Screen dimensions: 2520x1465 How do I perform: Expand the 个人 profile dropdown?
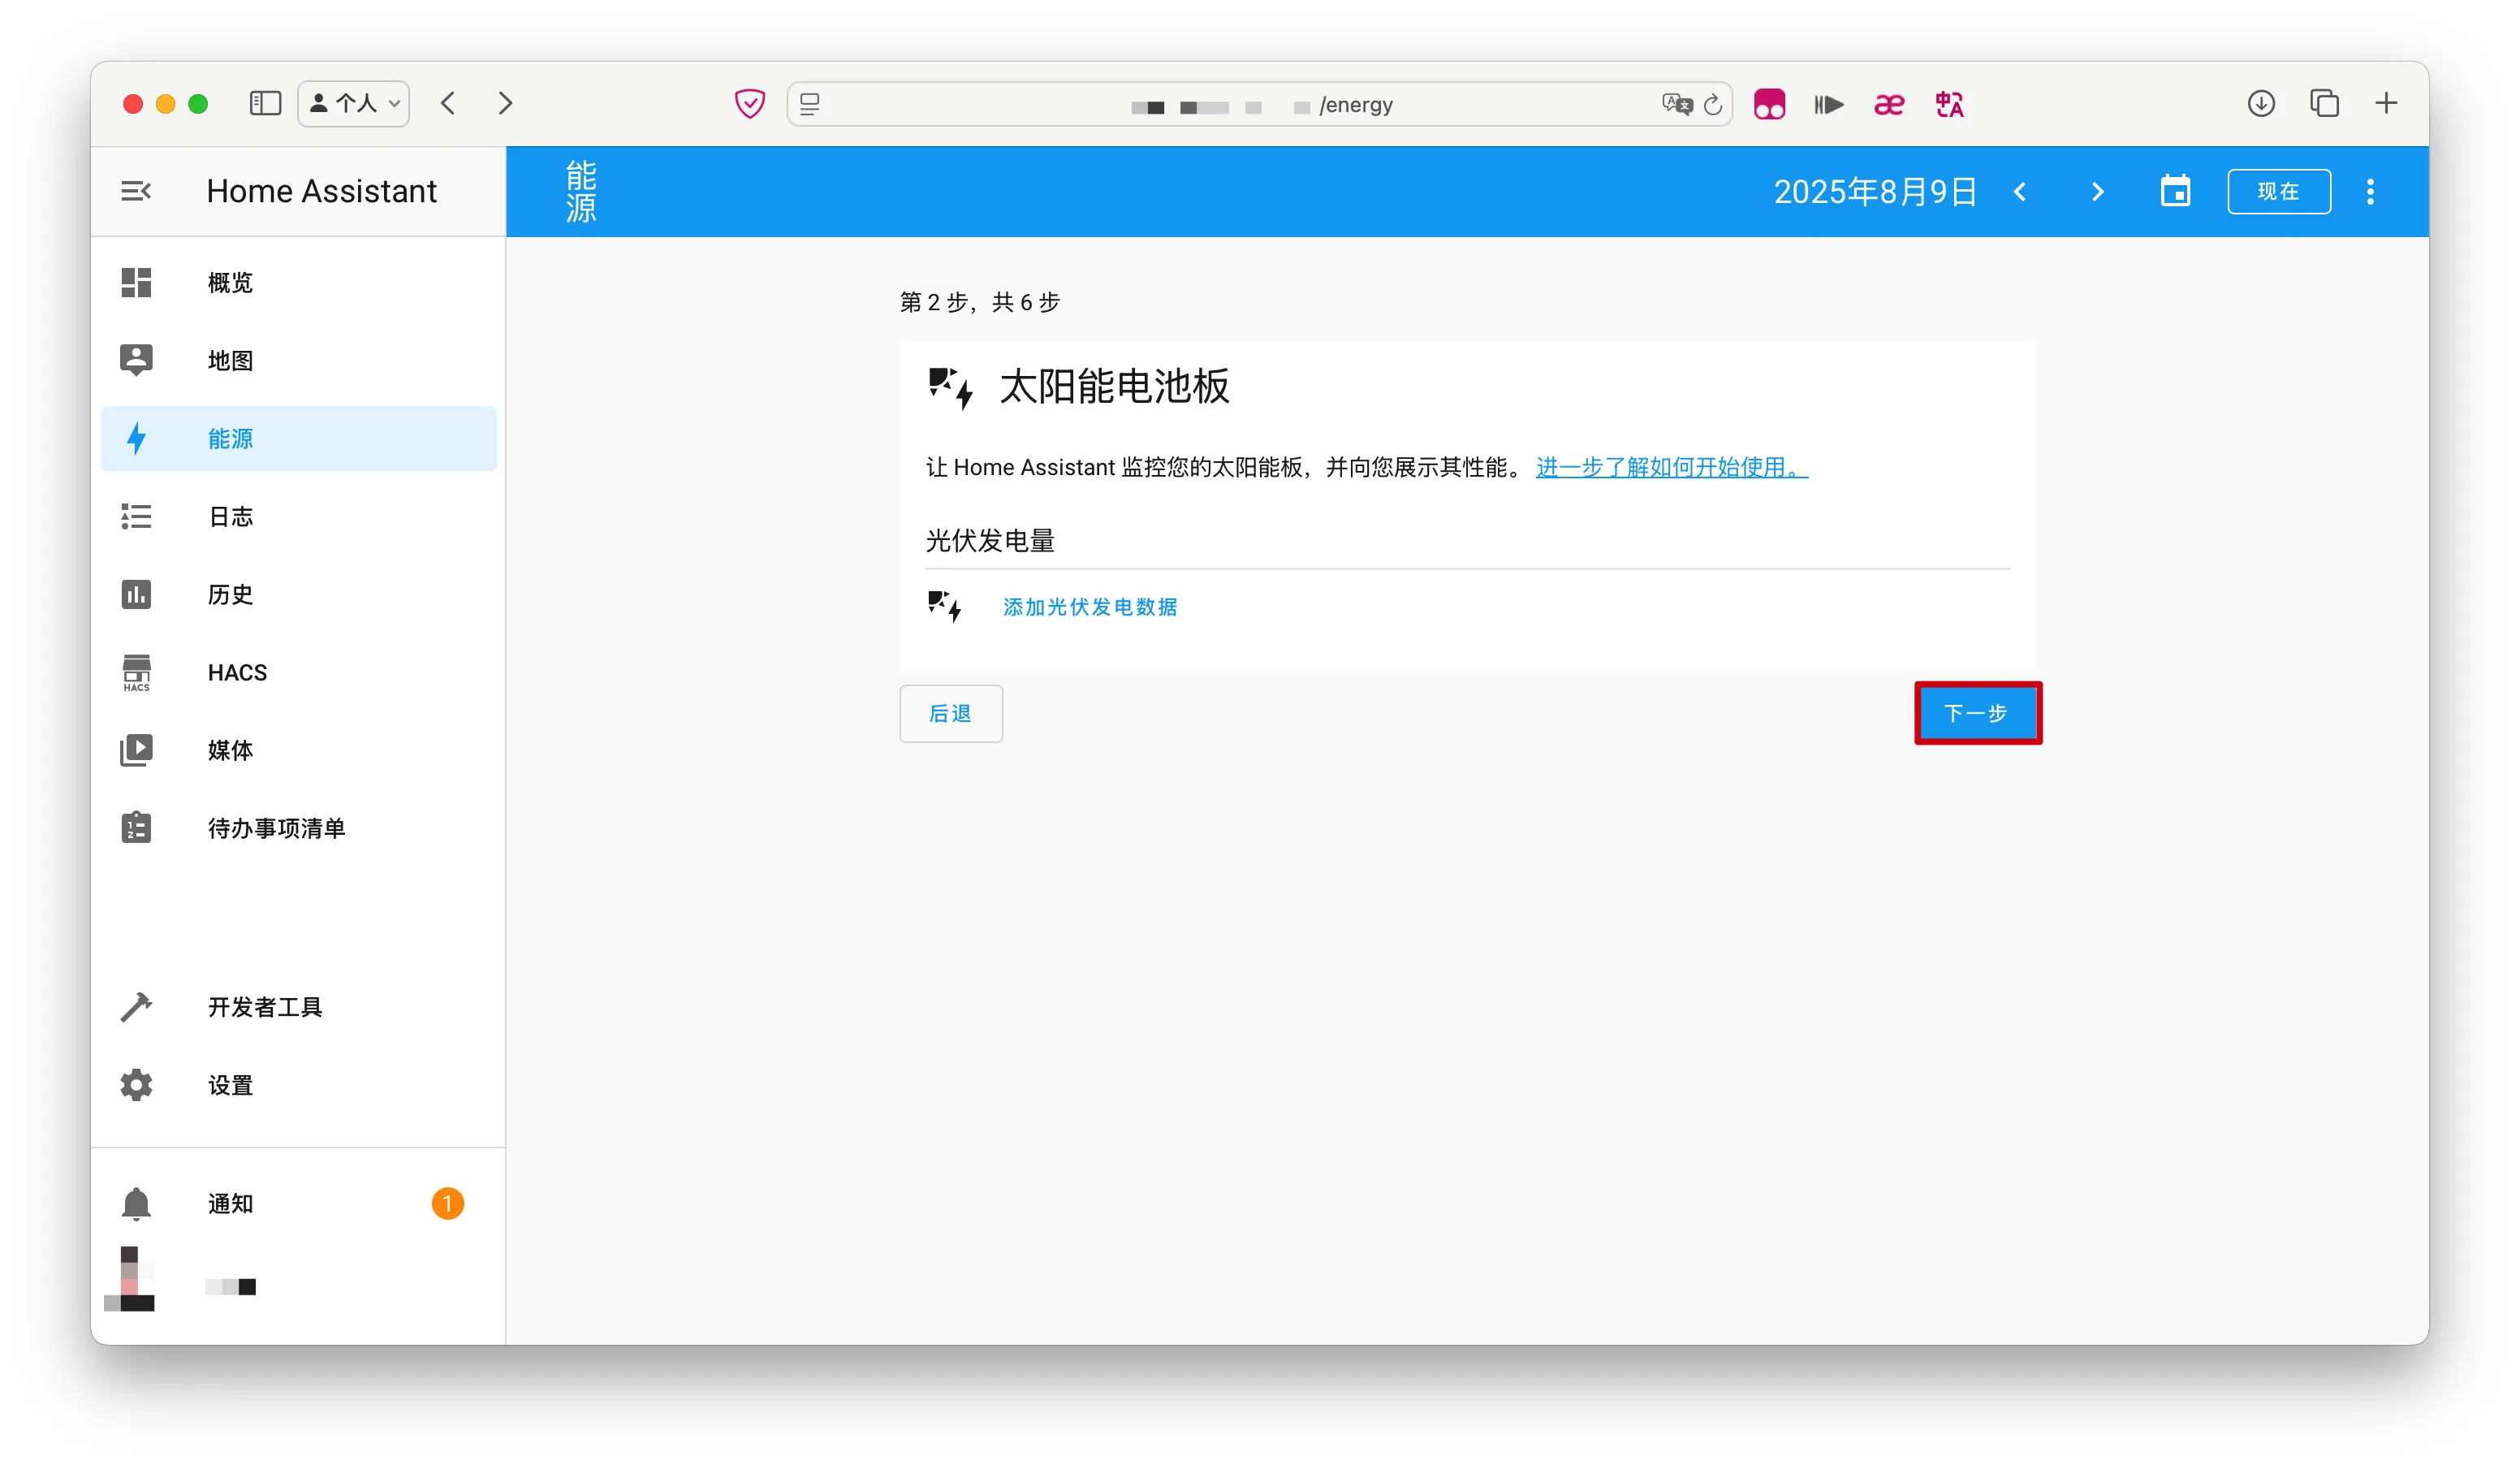(354, 104)
